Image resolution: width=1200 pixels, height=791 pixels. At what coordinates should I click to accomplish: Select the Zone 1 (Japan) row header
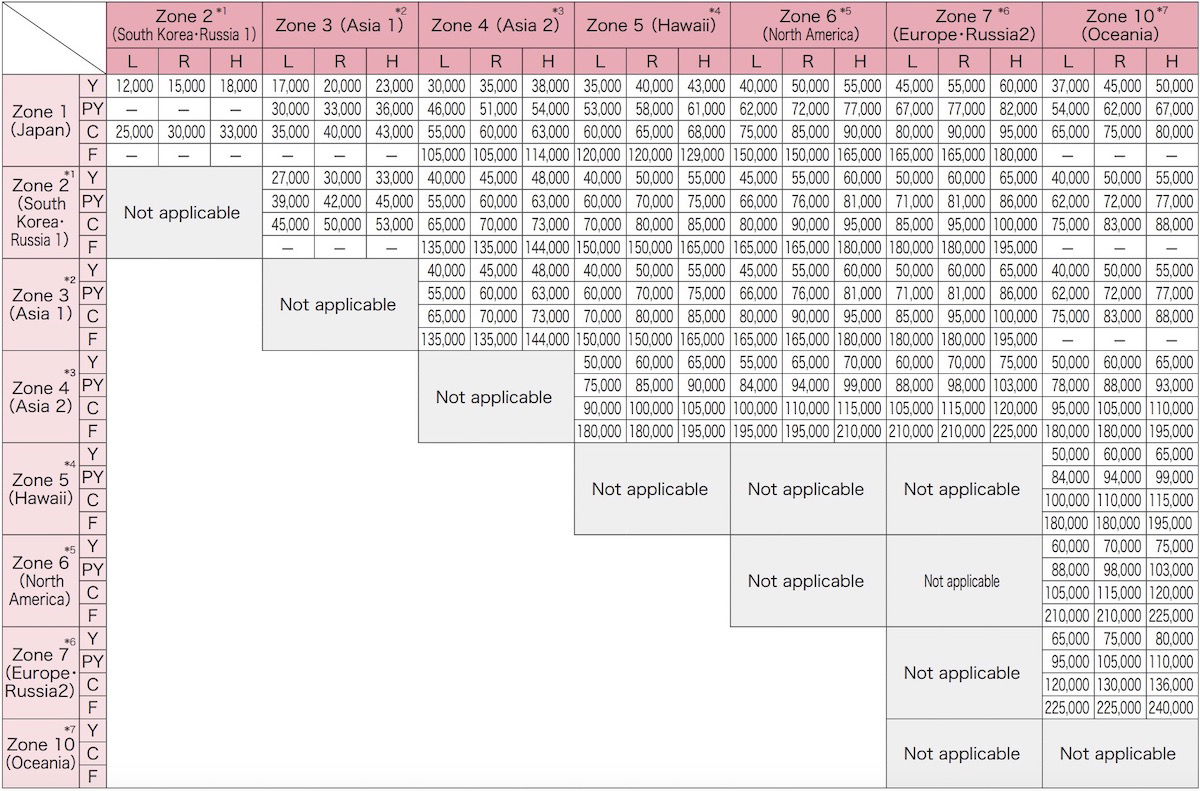[41, 121]
